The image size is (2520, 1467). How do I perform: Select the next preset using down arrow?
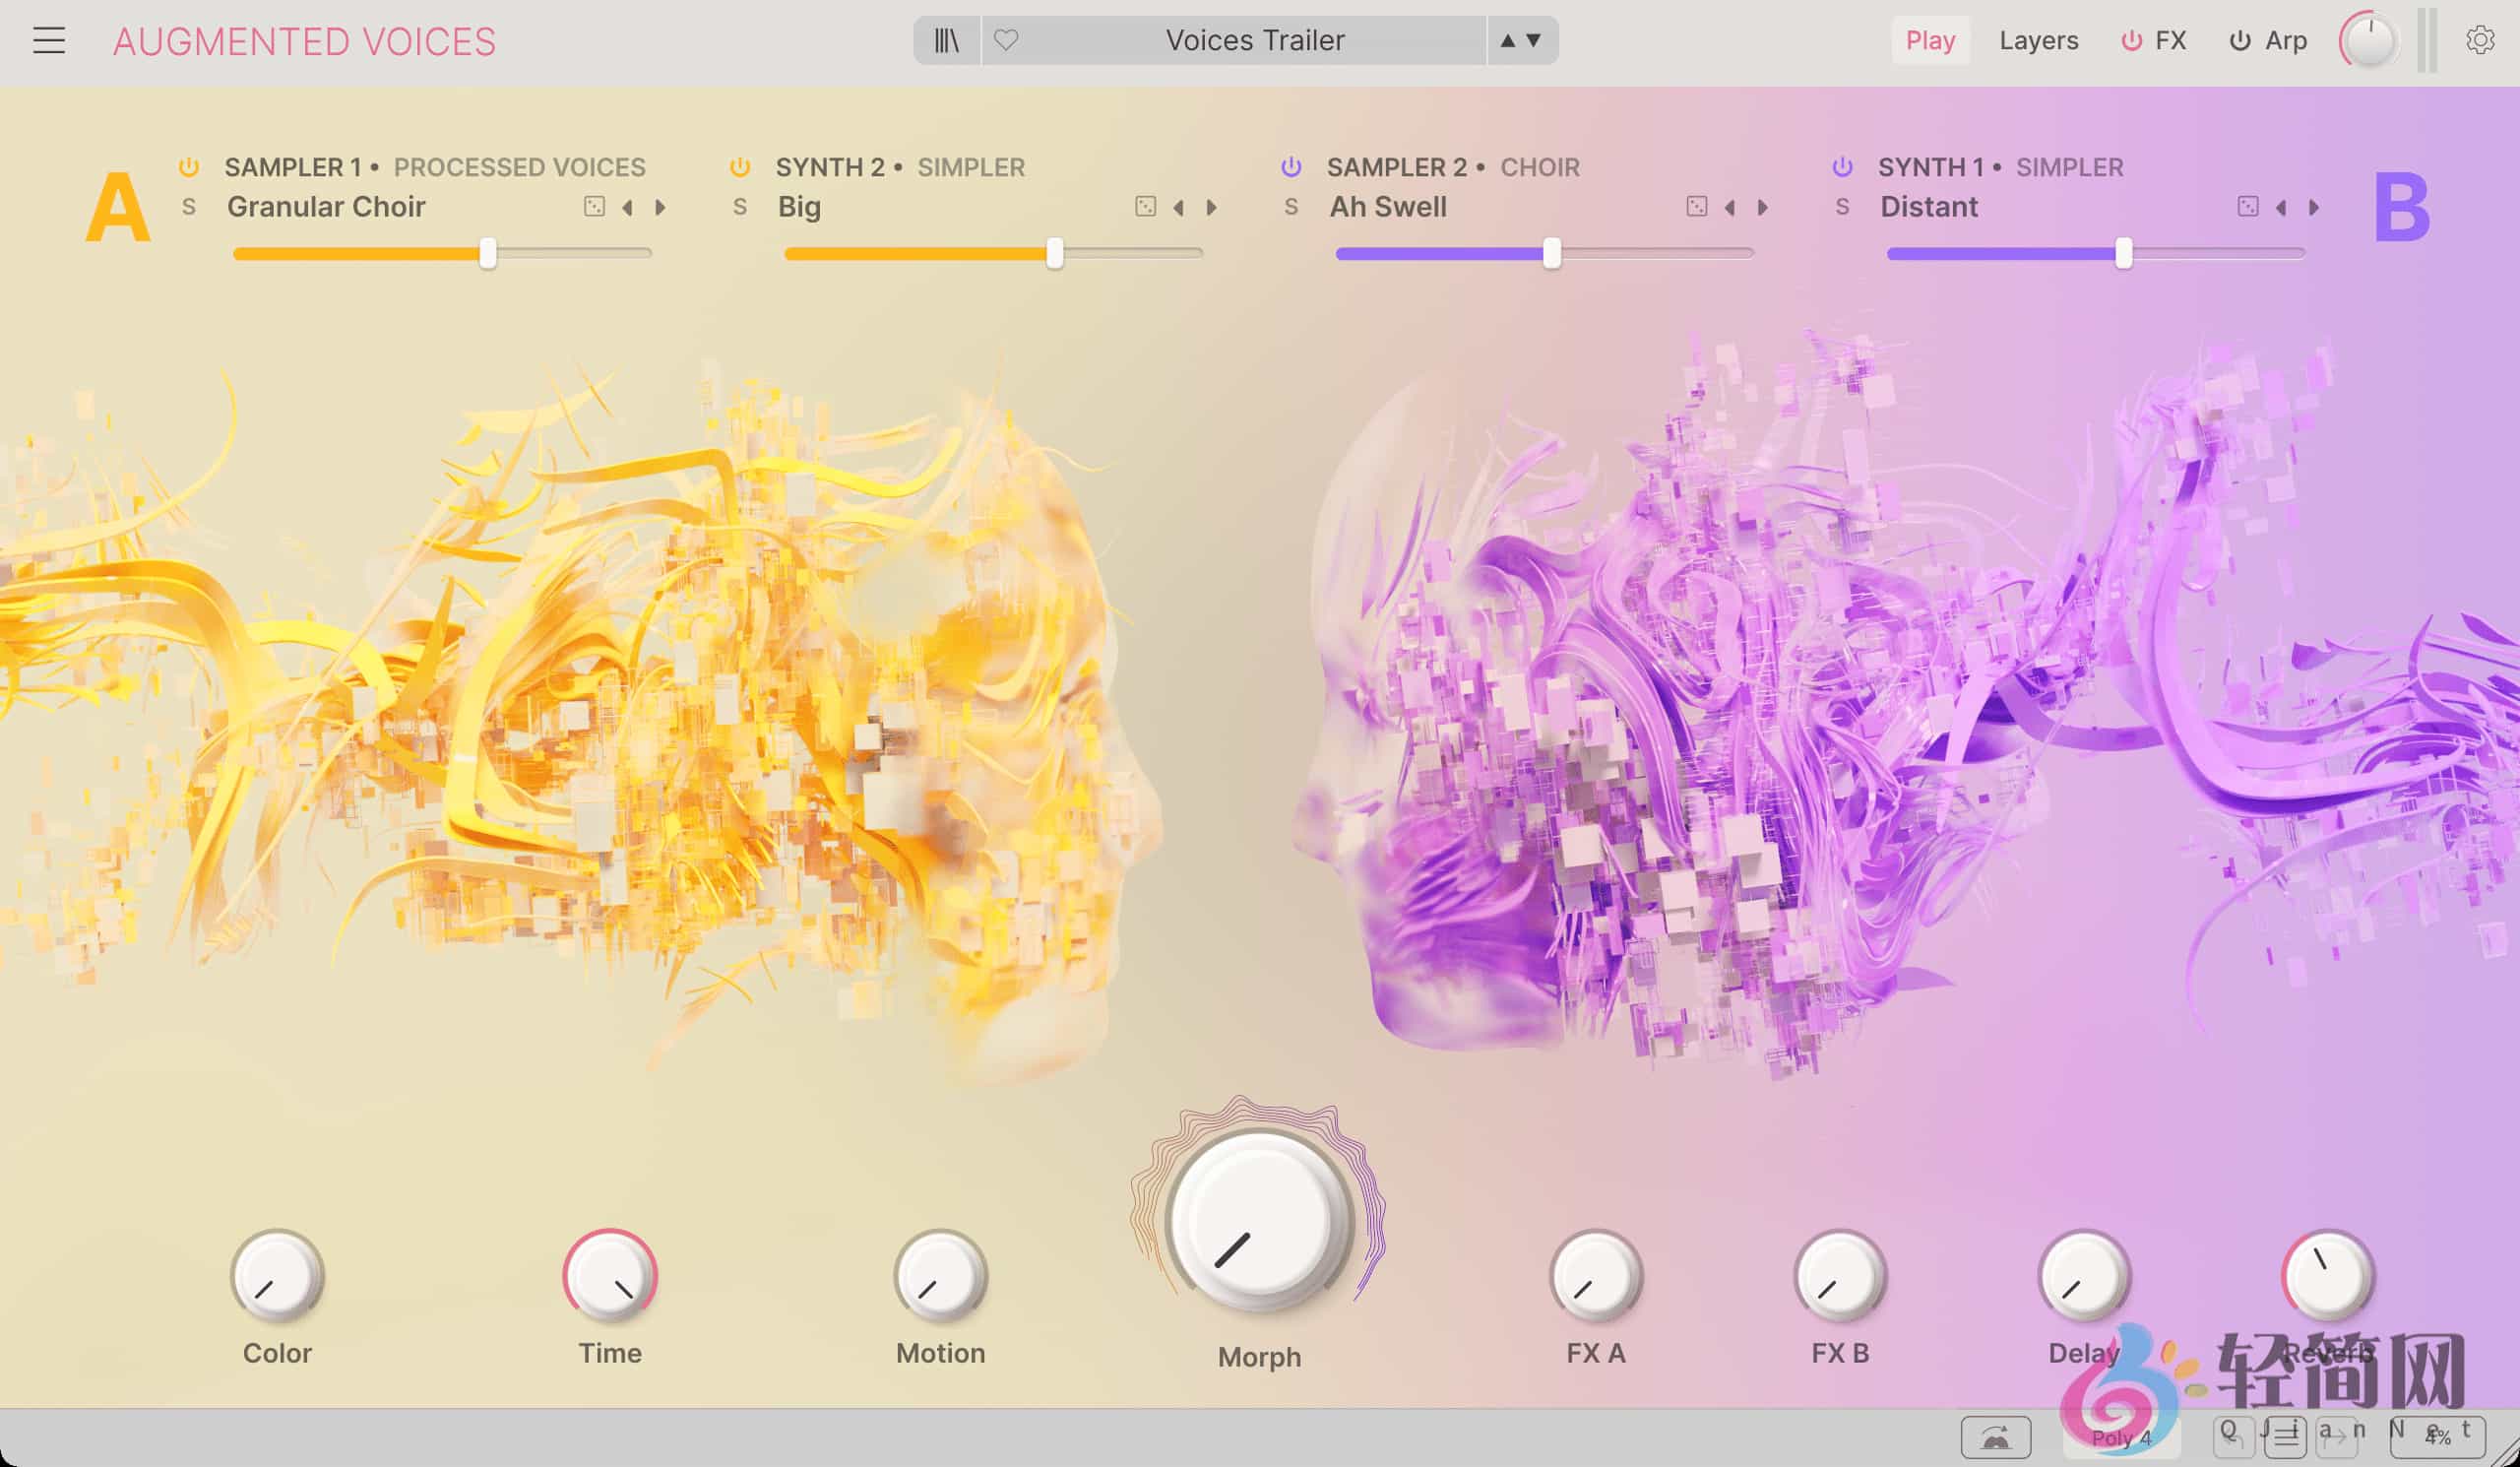point(1533,41)
